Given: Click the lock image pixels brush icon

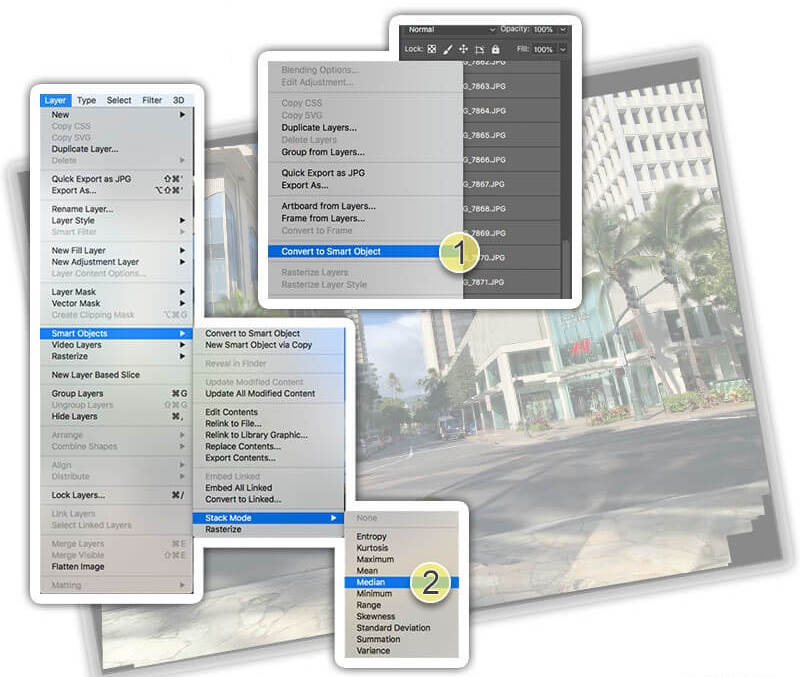Looking at the screenshot, I should pos(448,49).
